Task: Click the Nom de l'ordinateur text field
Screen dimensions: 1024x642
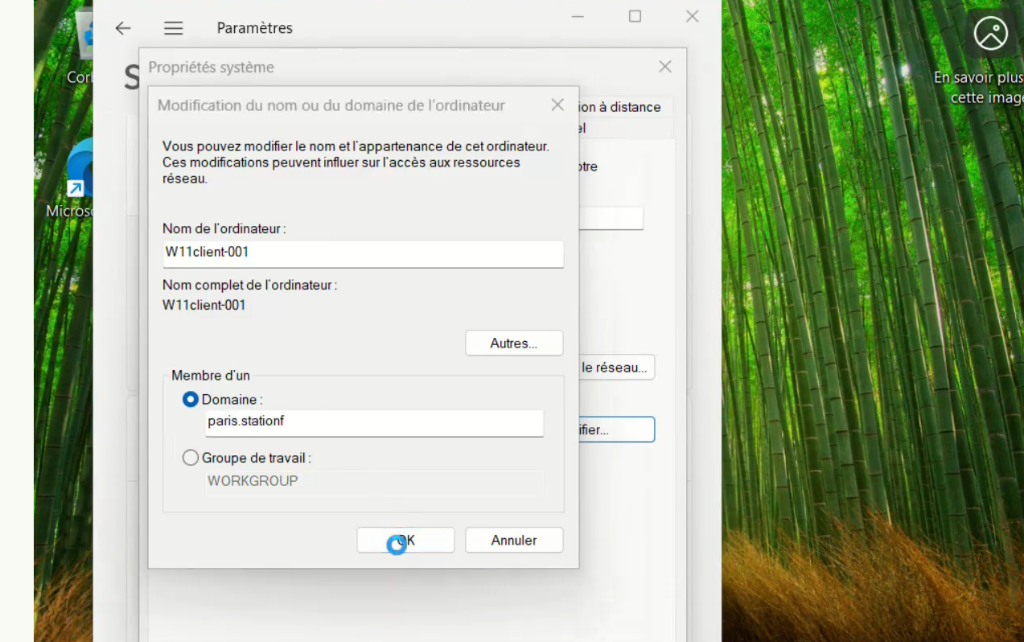Action: pos(362,253)
